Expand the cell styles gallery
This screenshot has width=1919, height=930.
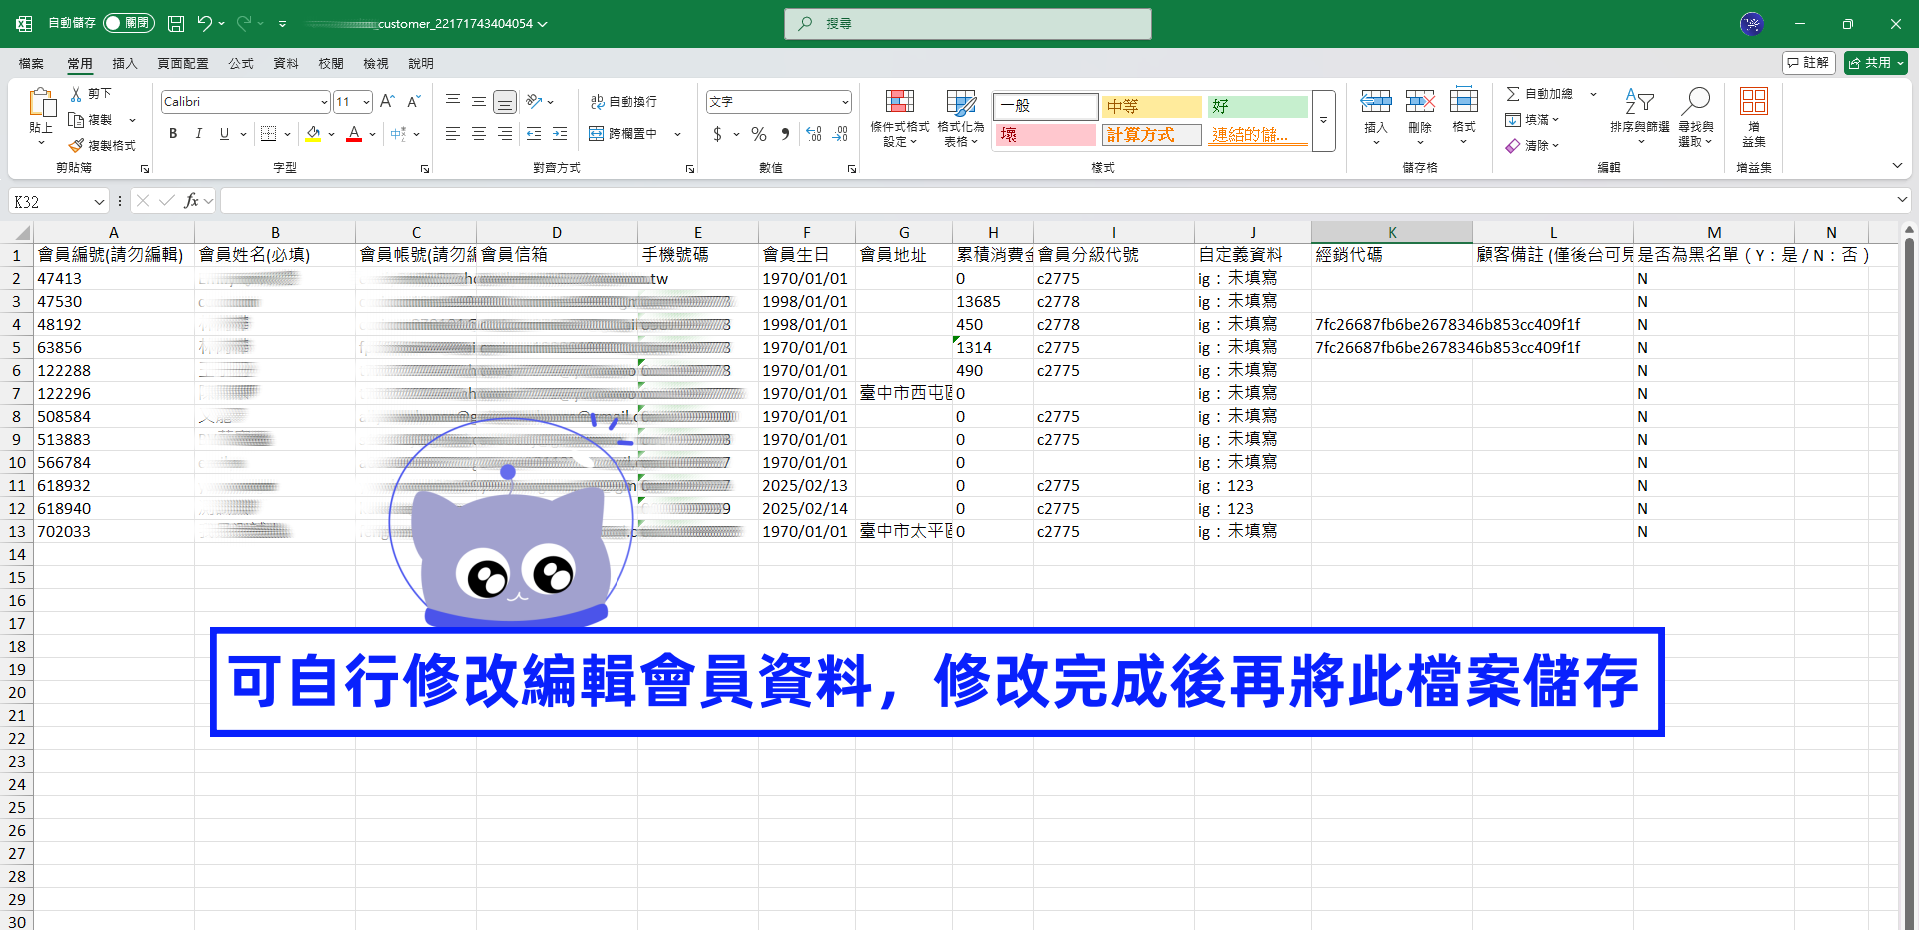pyautogui.click(x=1324, y=121)
